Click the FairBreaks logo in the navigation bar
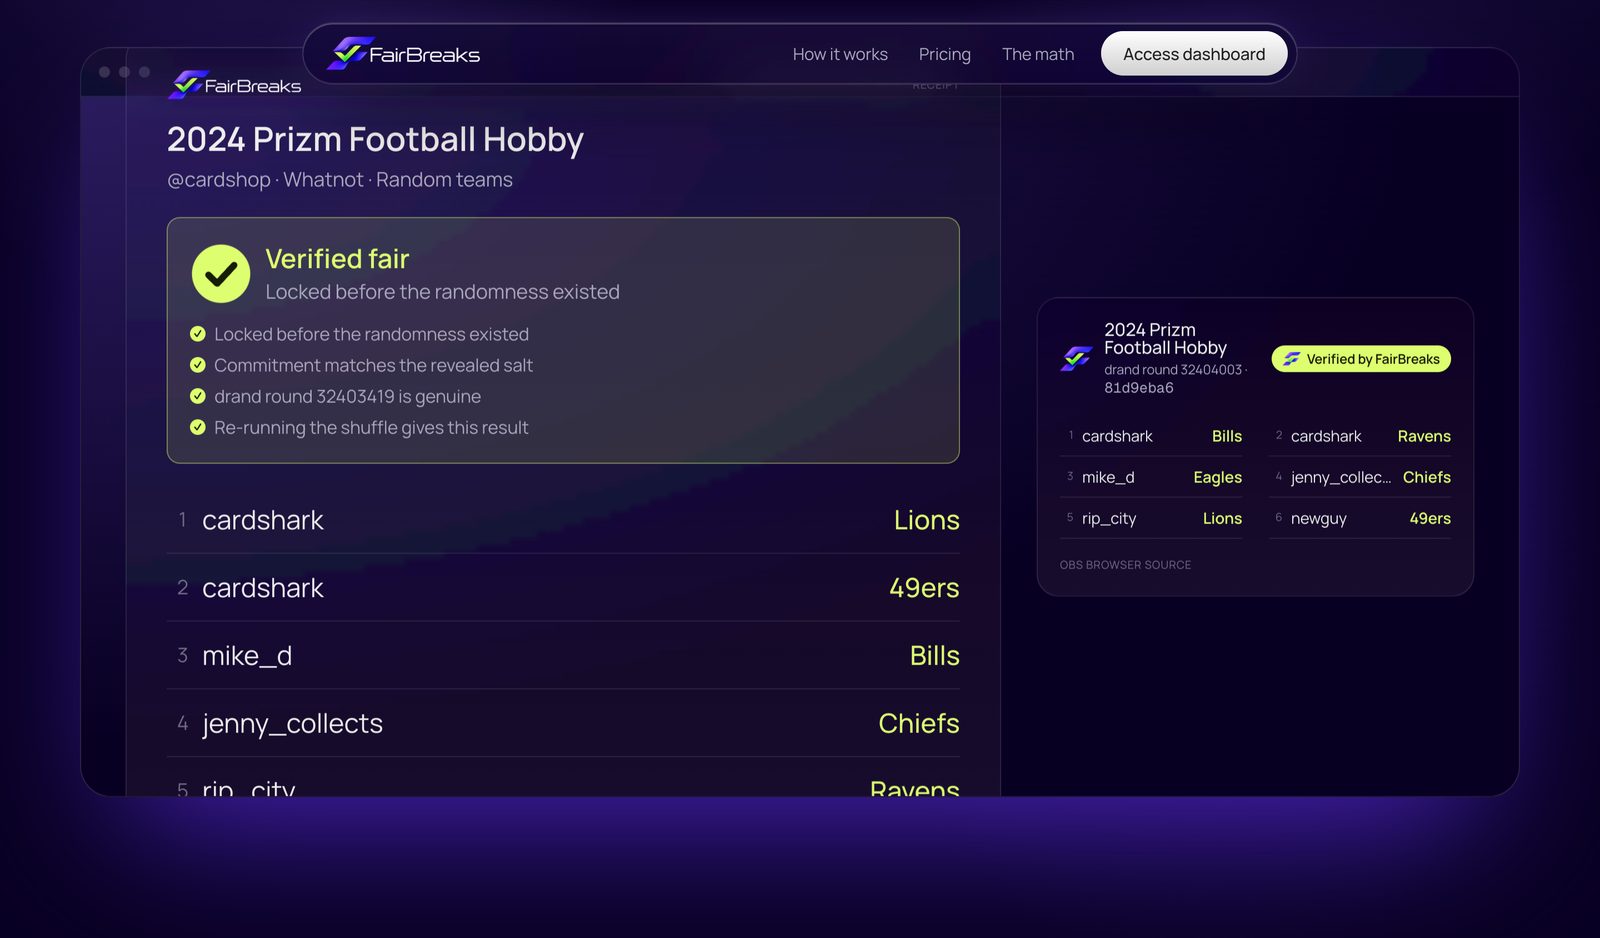The height and width of the screenshot is (938, 1600). pos(404,54)
